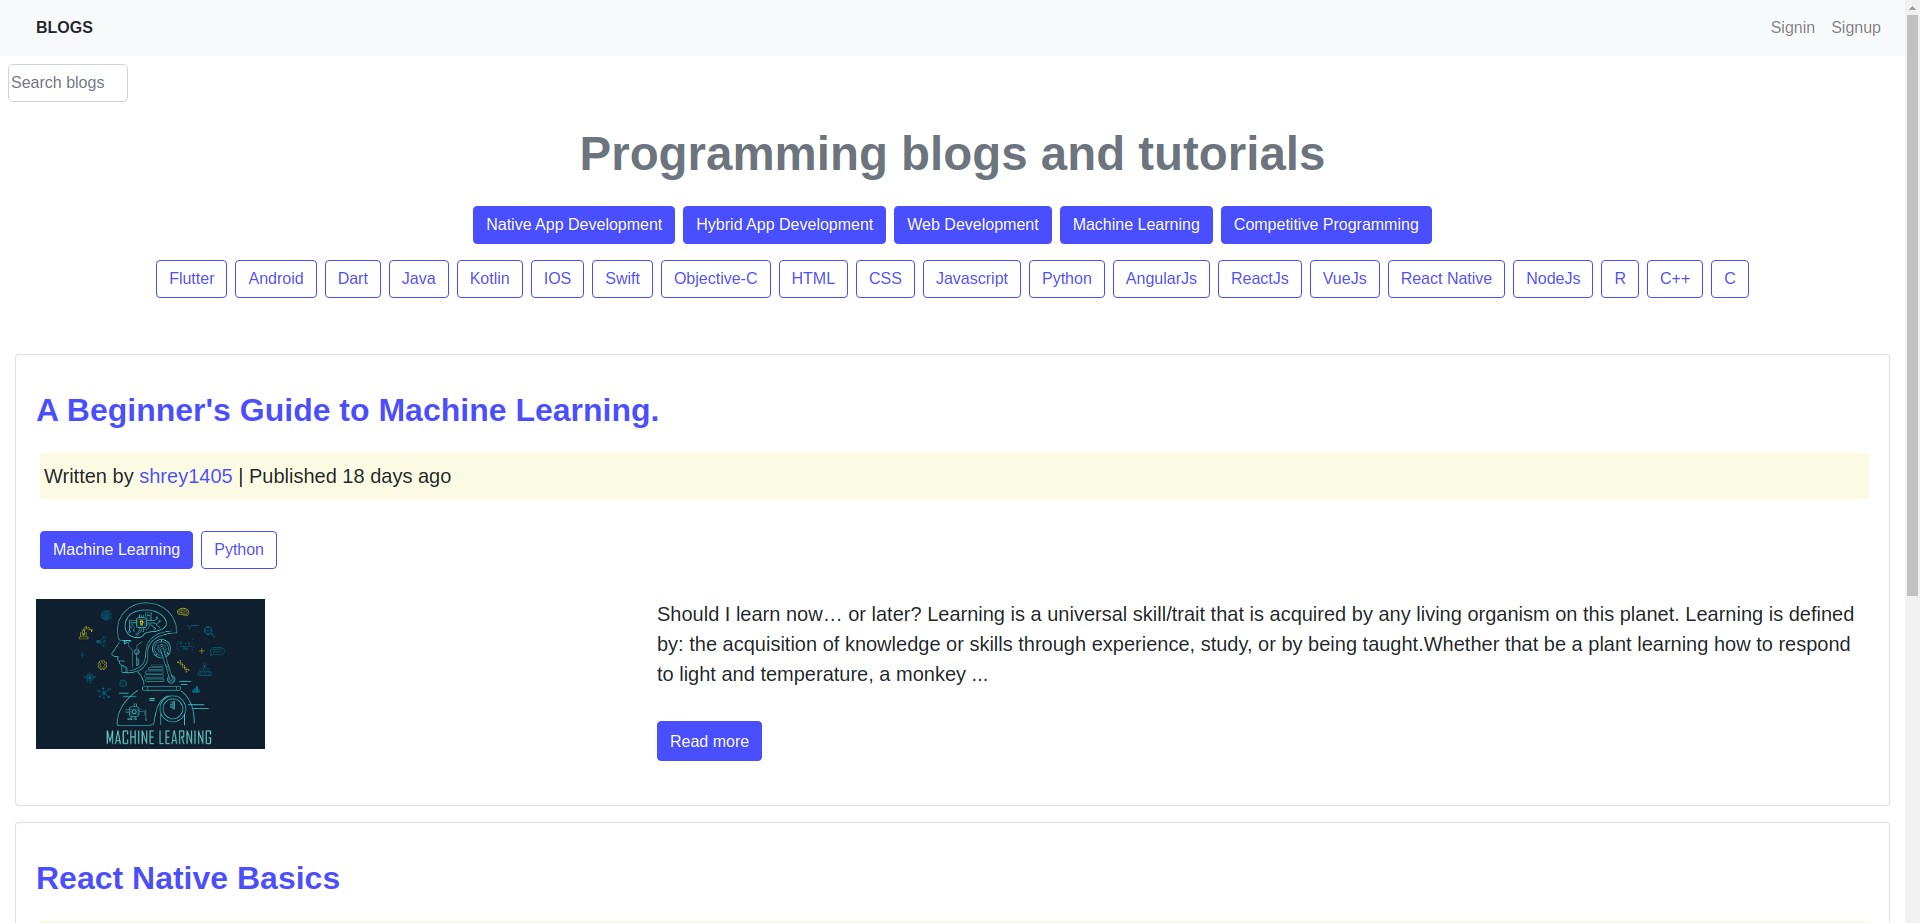Select the Java tag
Viewport: 1920px width, 923px height.
[419, 279]
